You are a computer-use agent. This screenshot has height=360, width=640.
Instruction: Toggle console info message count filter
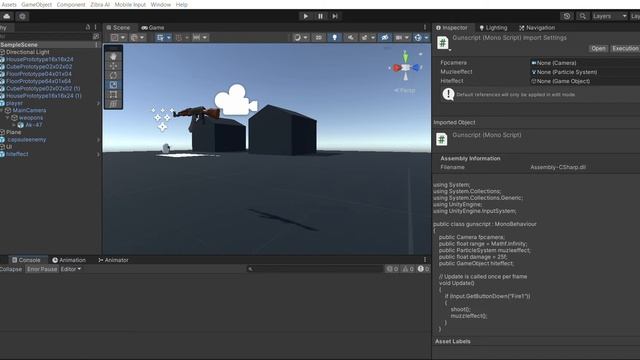(392, 269)
